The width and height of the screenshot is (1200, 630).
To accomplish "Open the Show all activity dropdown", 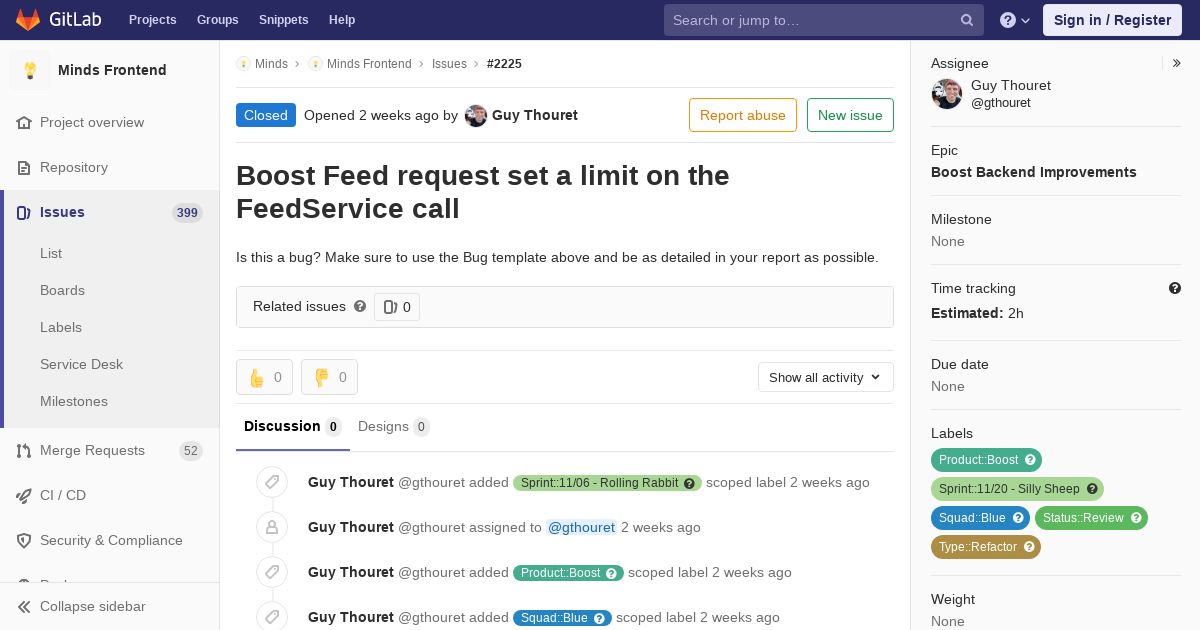I will click(826, 377).
